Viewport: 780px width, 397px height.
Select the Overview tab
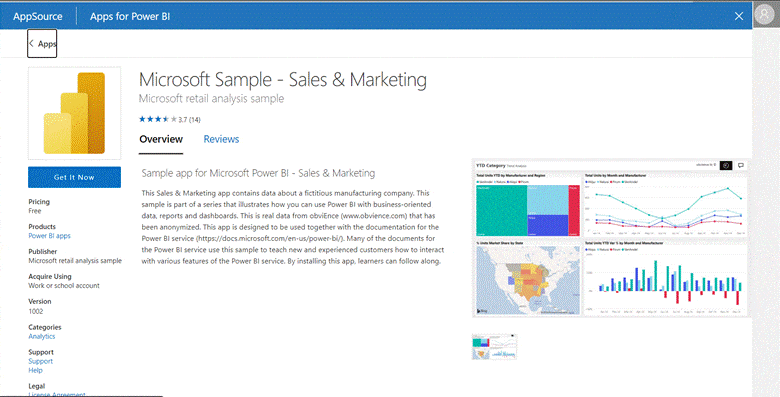click(161, 139)
